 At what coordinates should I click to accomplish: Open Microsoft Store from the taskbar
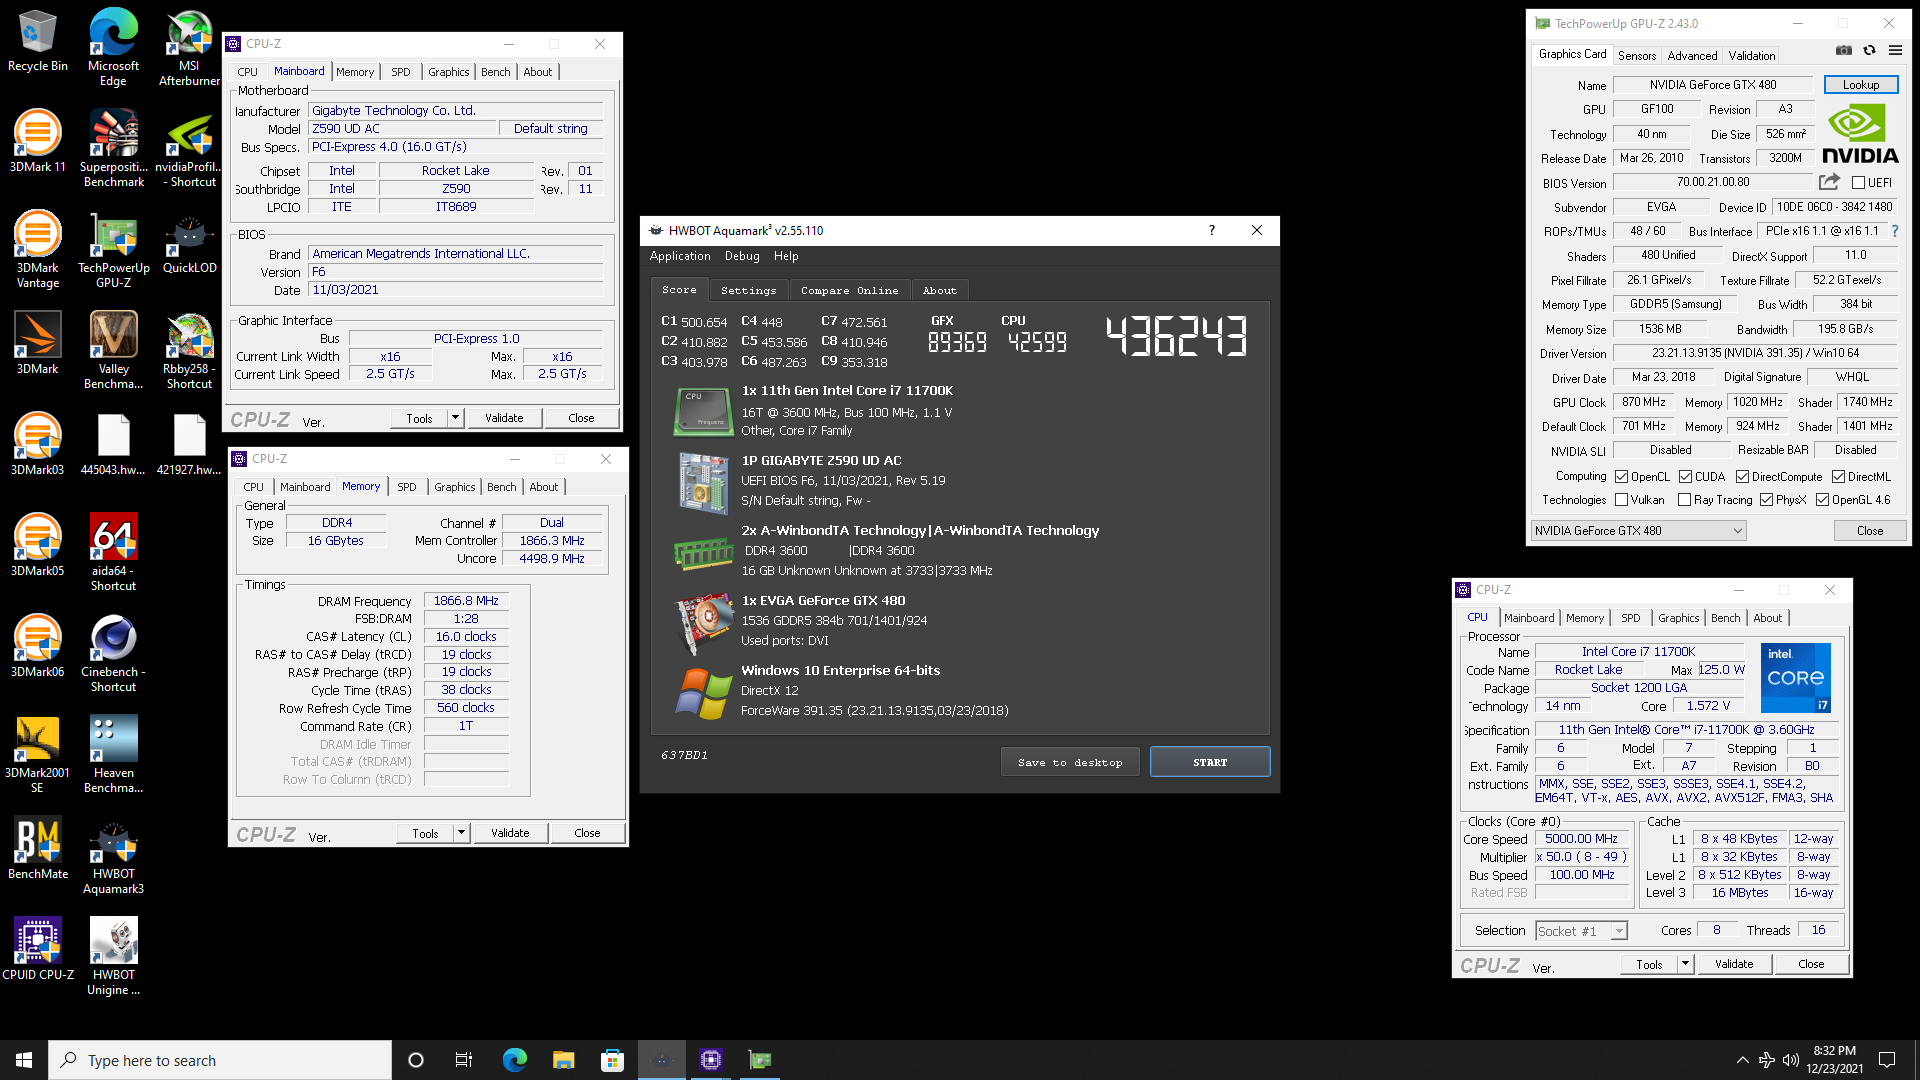(612, 1060)
